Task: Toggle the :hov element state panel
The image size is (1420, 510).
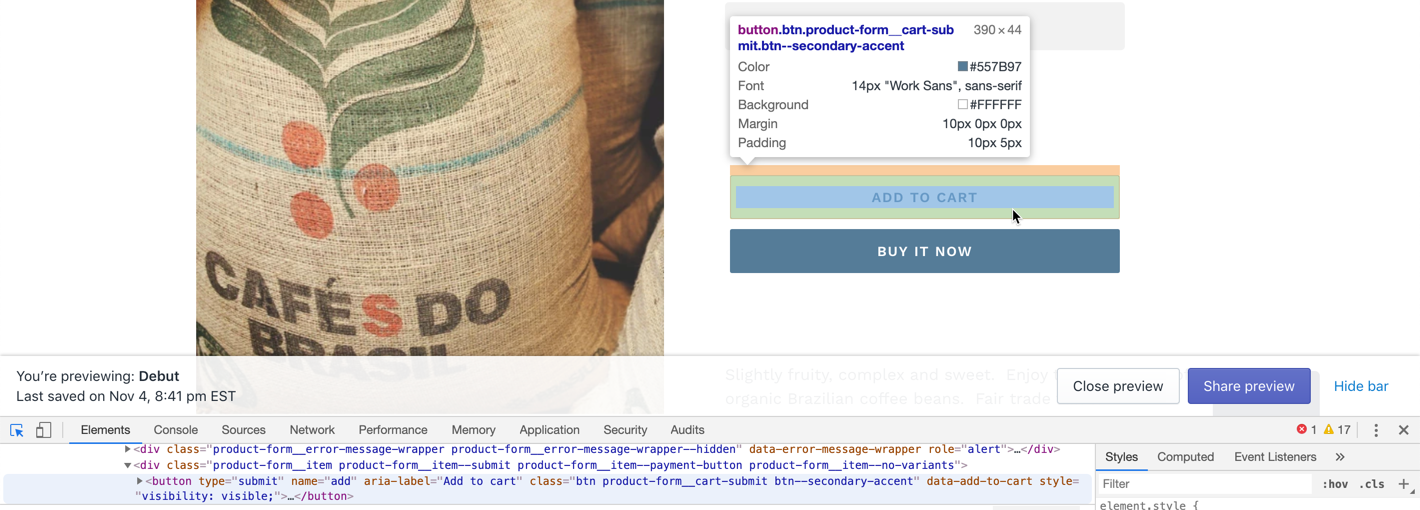Action: coord(1335,484)
